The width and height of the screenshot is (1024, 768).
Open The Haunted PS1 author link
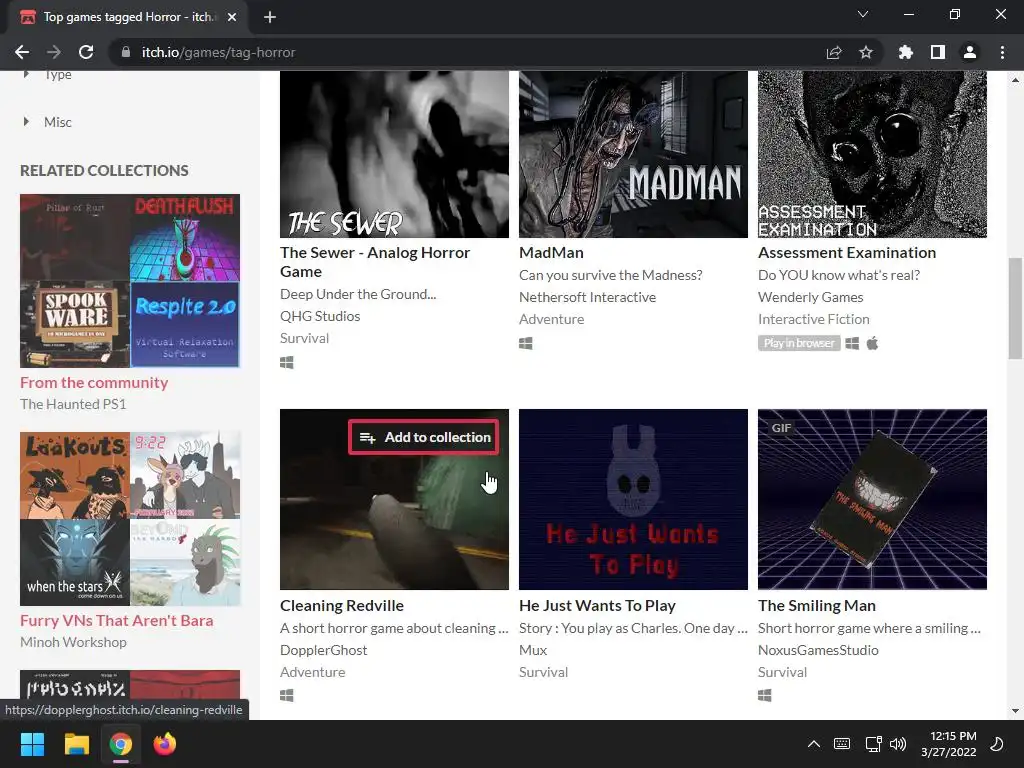pos(73,404)
